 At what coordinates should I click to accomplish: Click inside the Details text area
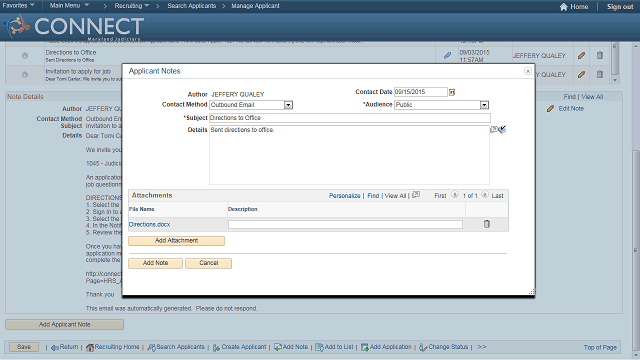[x=349, y=155]
